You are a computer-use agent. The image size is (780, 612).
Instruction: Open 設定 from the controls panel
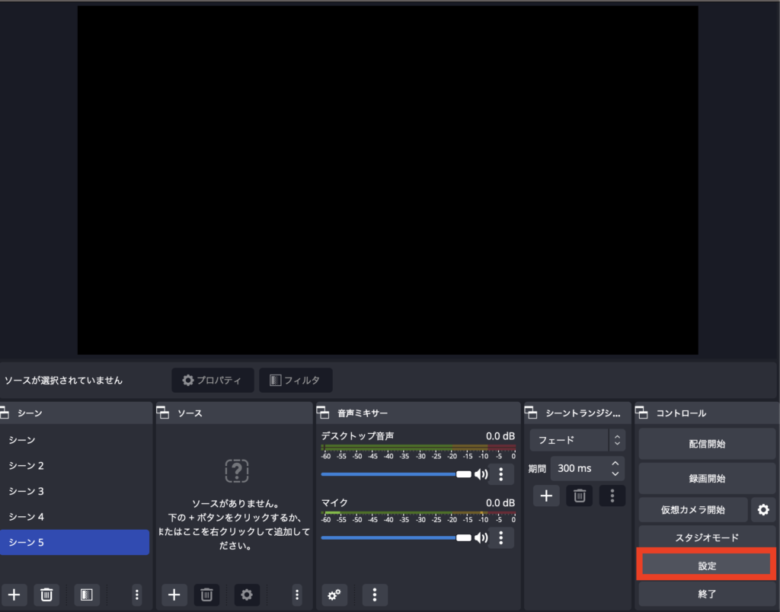706,566
